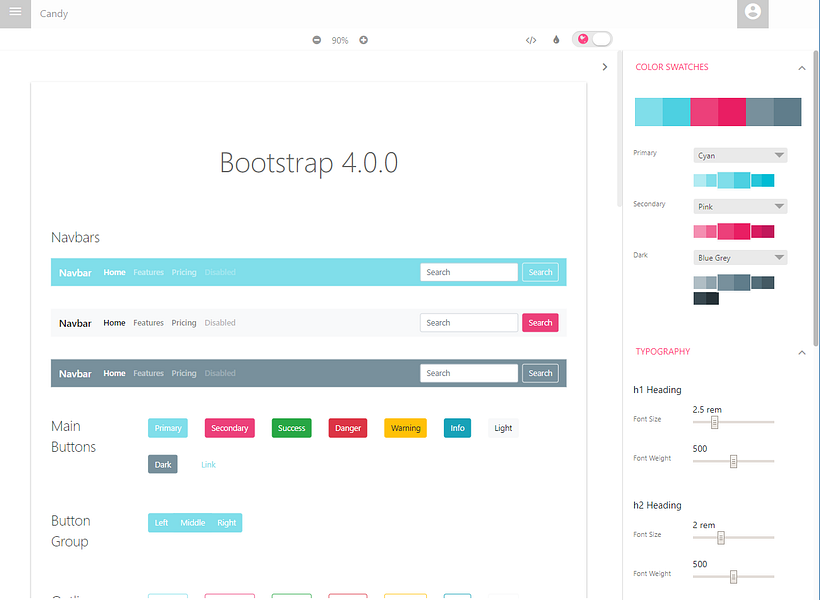820x600 pixels.
Task: Click the Search button in the cyan navbar
Action: tap(540, 272)
